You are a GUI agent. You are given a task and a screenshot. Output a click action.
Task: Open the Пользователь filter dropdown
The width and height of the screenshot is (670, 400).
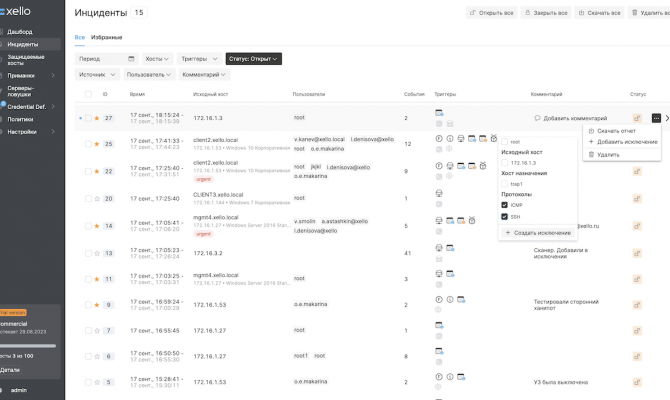coord(149,74)
